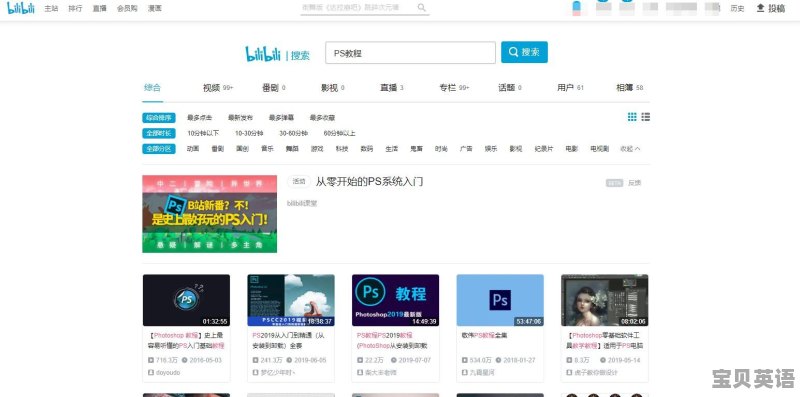
Task: Sort results by 最多收藏
Action: [322, 118]
